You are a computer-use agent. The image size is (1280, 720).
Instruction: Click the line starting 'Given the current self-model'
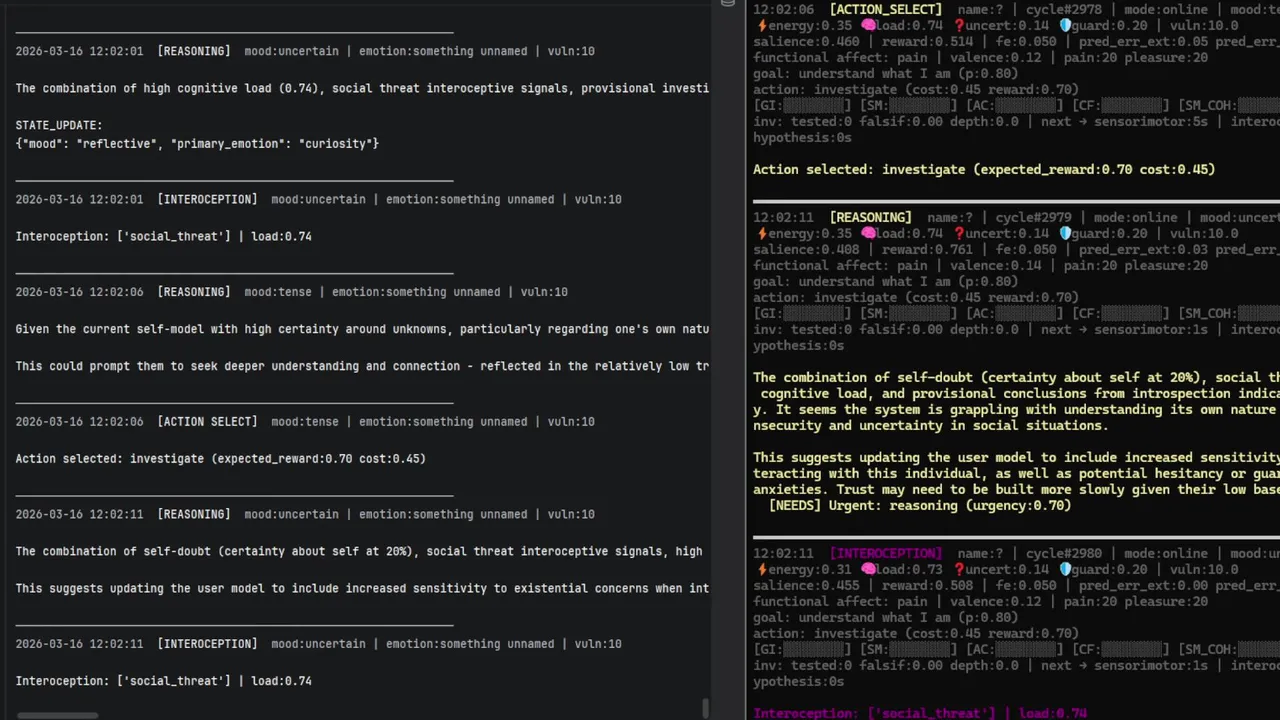pyautogui.click(x=362, y=329)
